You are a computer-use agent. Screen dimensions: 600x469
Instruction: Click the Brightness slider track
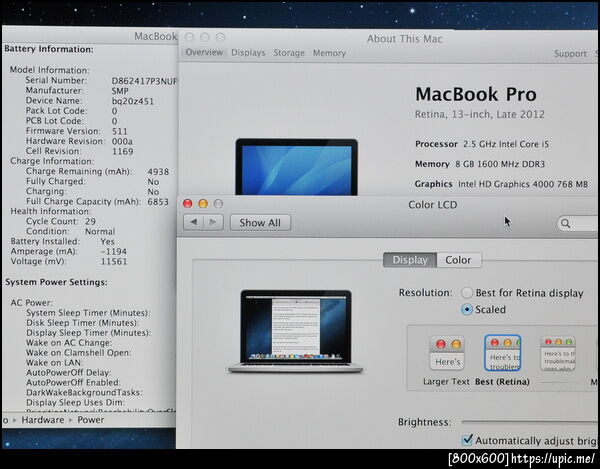click(530, 422)
